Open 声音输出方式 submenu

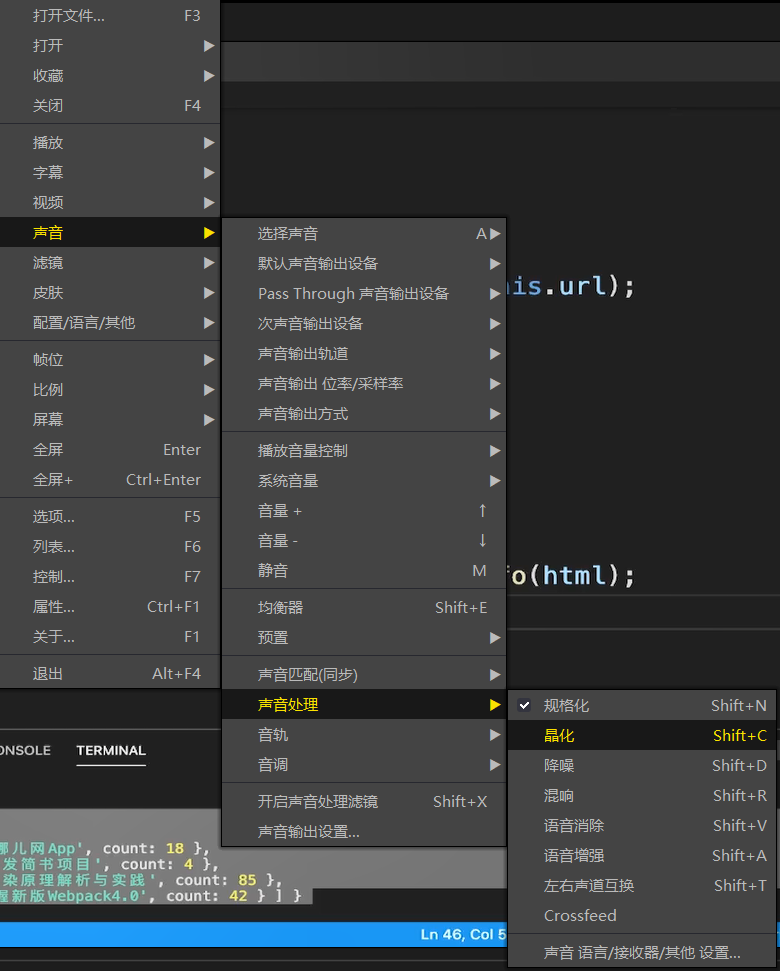[x=364, y=414]
